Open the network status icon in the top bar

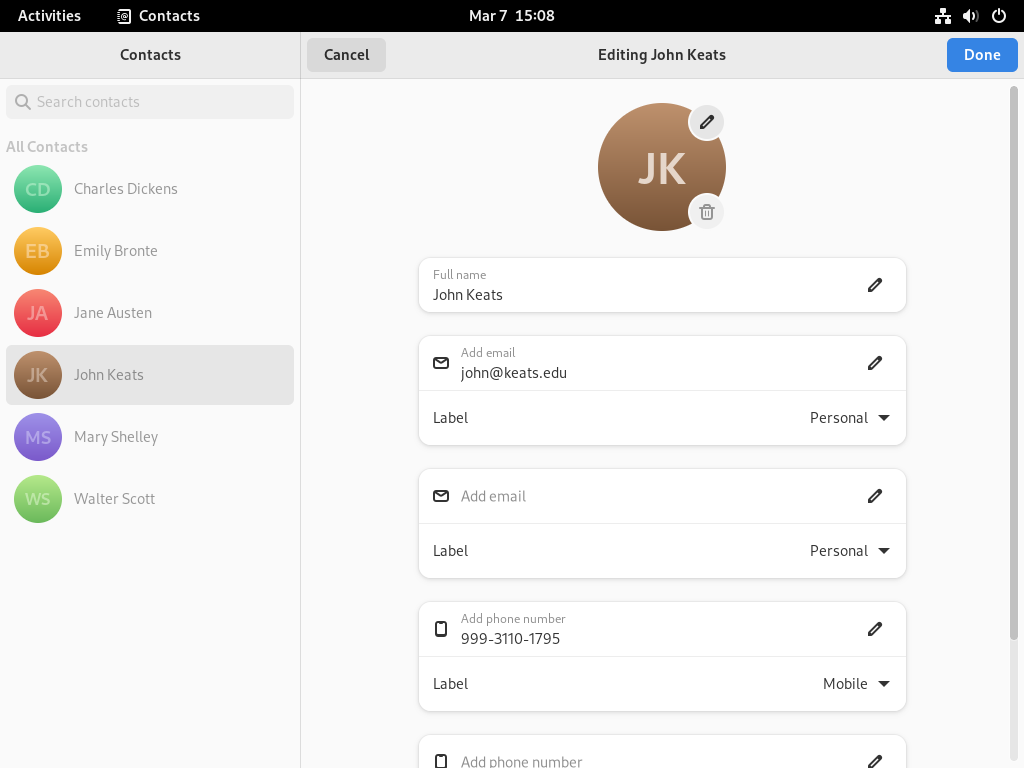[x=942, y=16]
